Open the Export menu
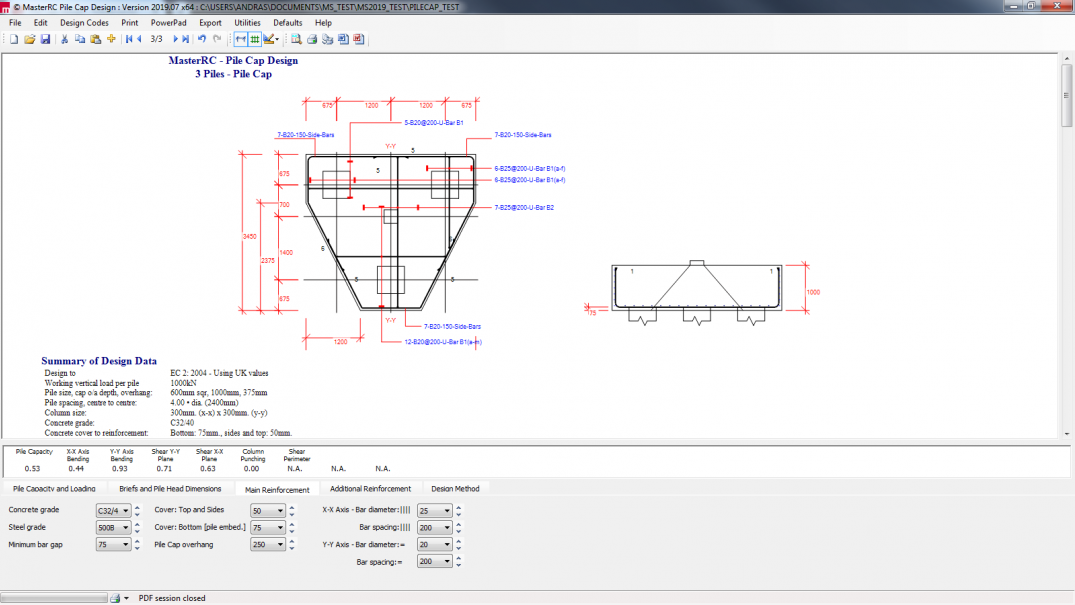This screenshot has width=1075, height=605. pos(210,23)
